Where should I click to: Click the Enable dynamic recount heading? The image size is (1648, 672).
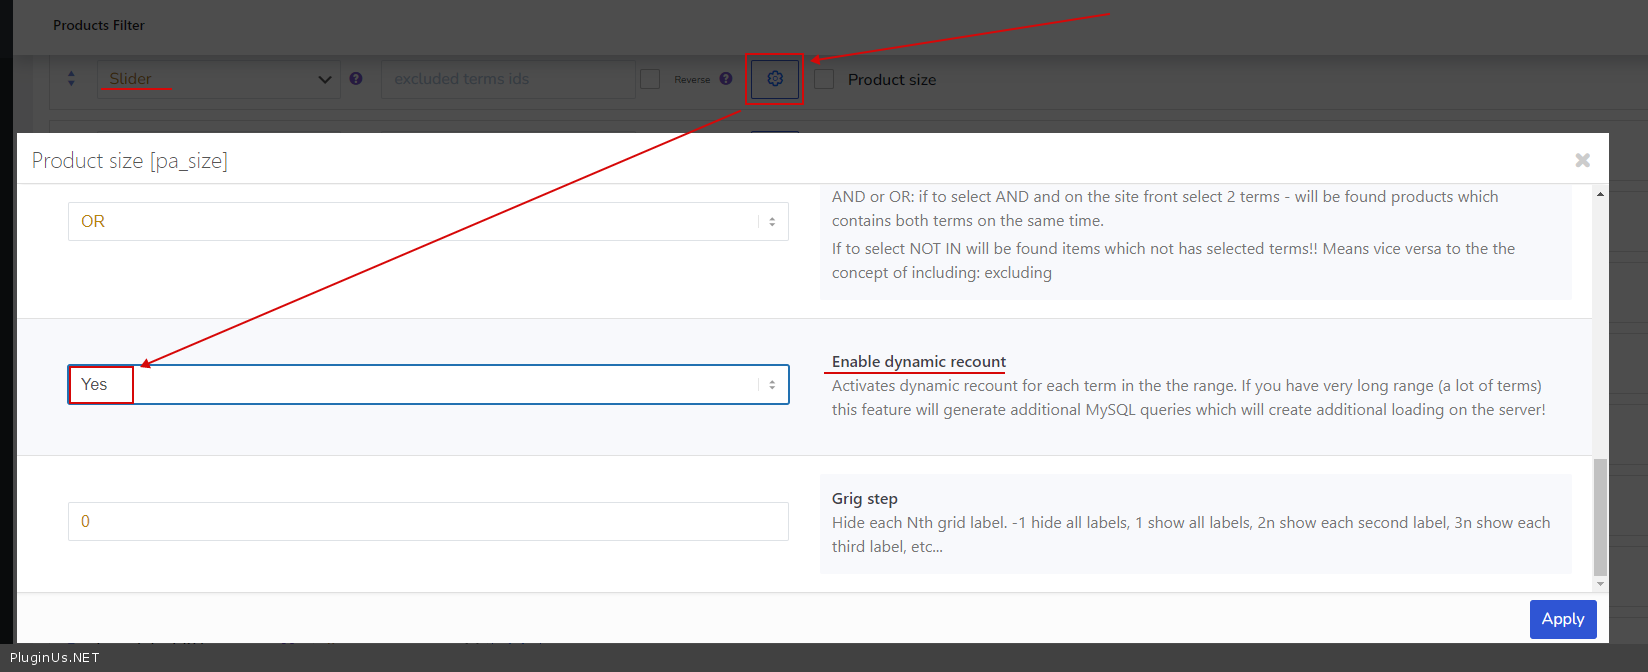[918, 362]
